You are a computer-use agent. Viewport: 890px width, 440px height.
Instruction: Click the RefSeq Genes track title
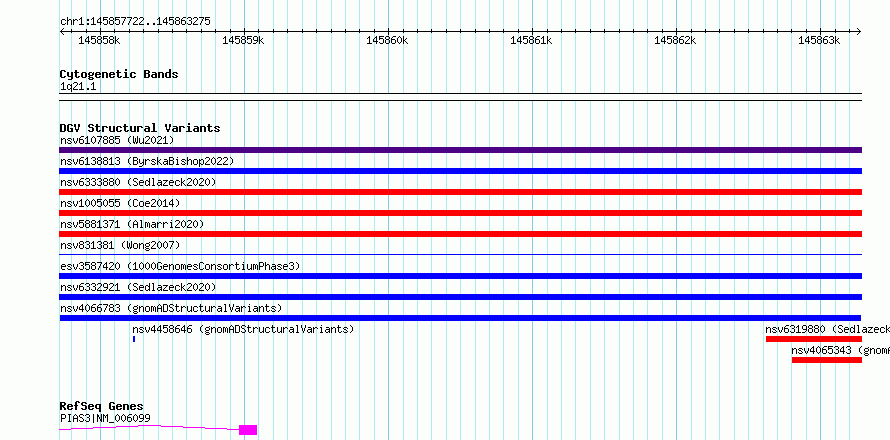click(x=102, y=407)
